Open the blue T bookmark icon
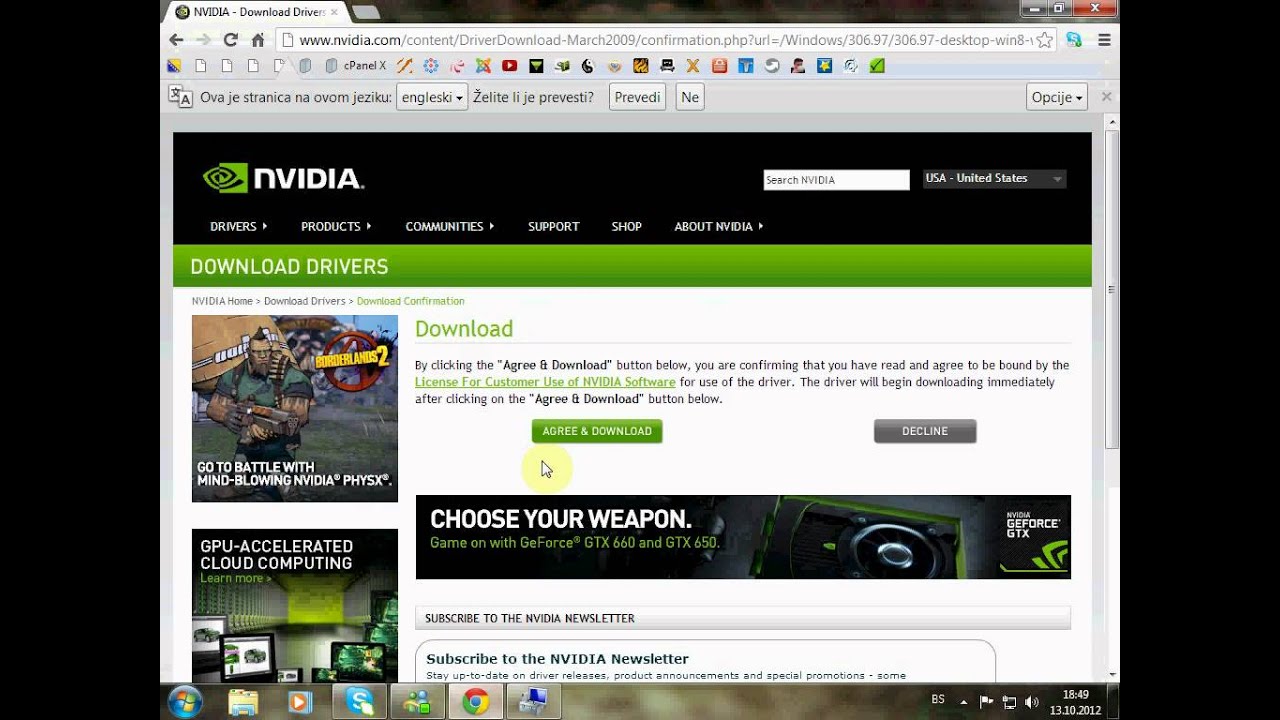1280x720 pixels. [x=745, y=66]
